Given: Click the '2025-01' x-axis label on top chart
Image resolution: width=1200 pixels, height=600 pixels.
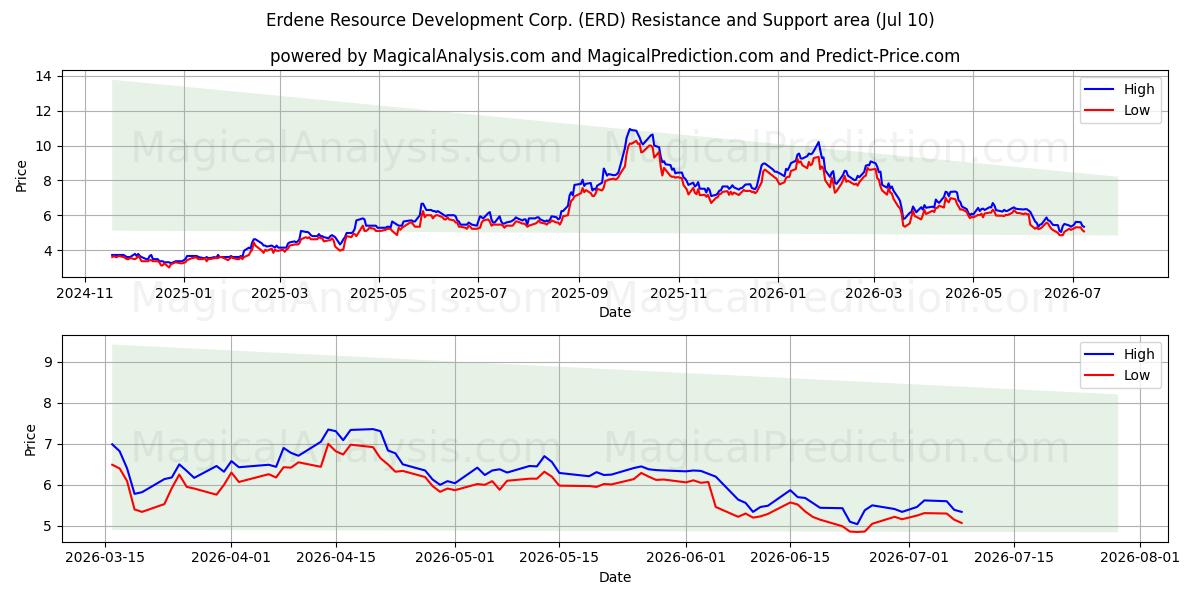Looking at the screenshot, I should [184, 294].
